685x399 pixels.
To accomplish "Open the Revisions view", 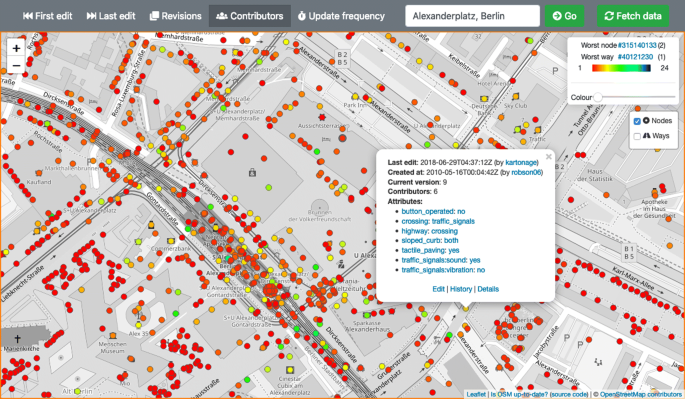I will click(175, 16).
